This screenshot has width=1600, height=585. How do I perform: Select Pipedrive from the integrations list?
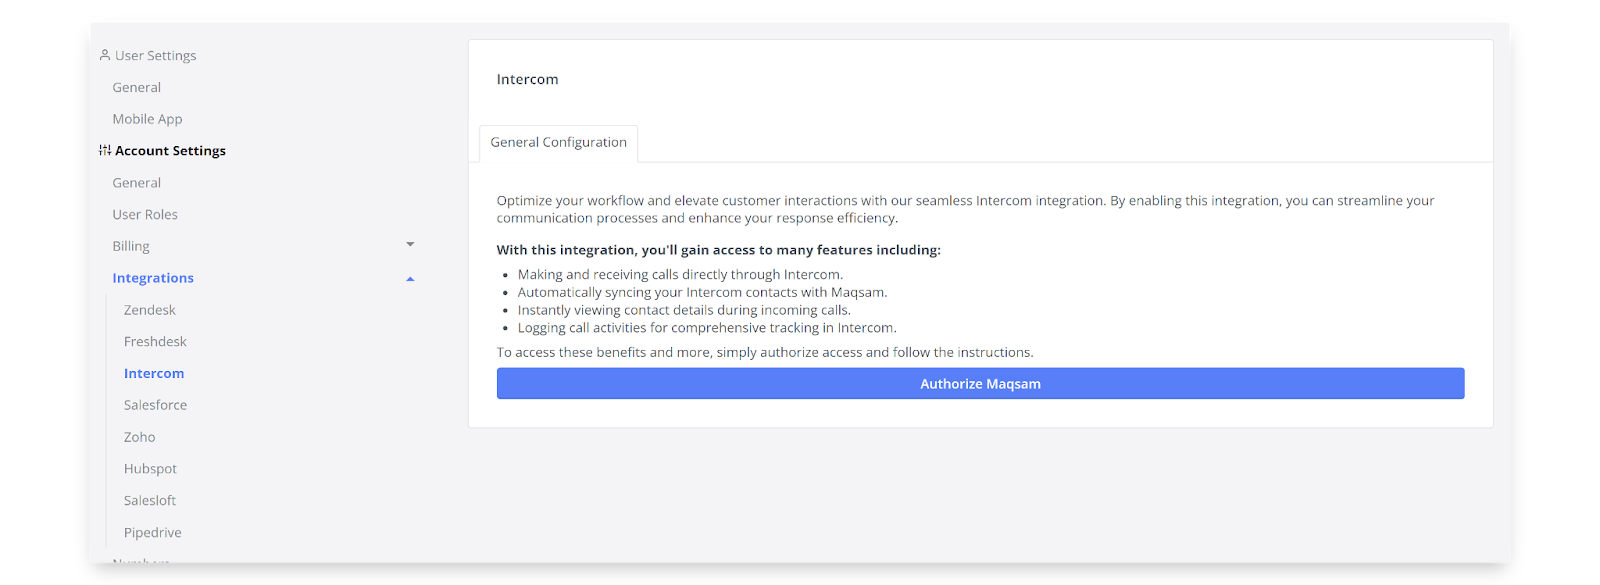click(153, 532)
